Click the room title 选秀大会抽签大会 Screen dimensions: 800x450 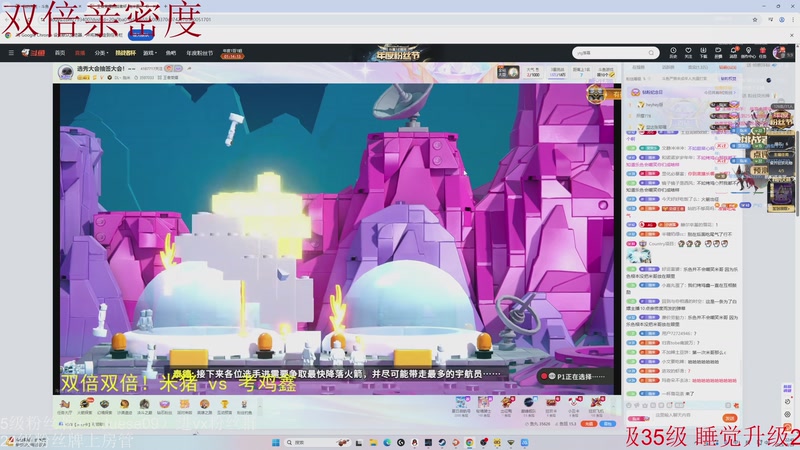(x=101, y=68)
